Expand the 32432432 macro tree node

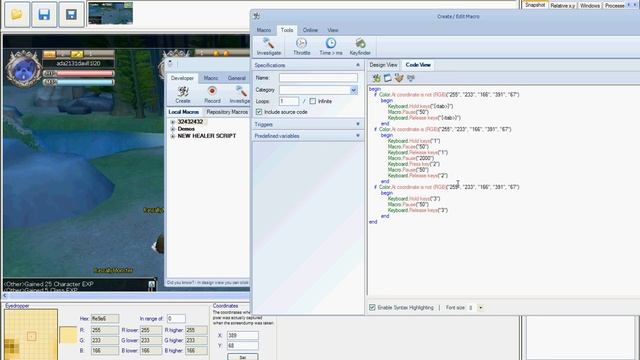point(173,122)
